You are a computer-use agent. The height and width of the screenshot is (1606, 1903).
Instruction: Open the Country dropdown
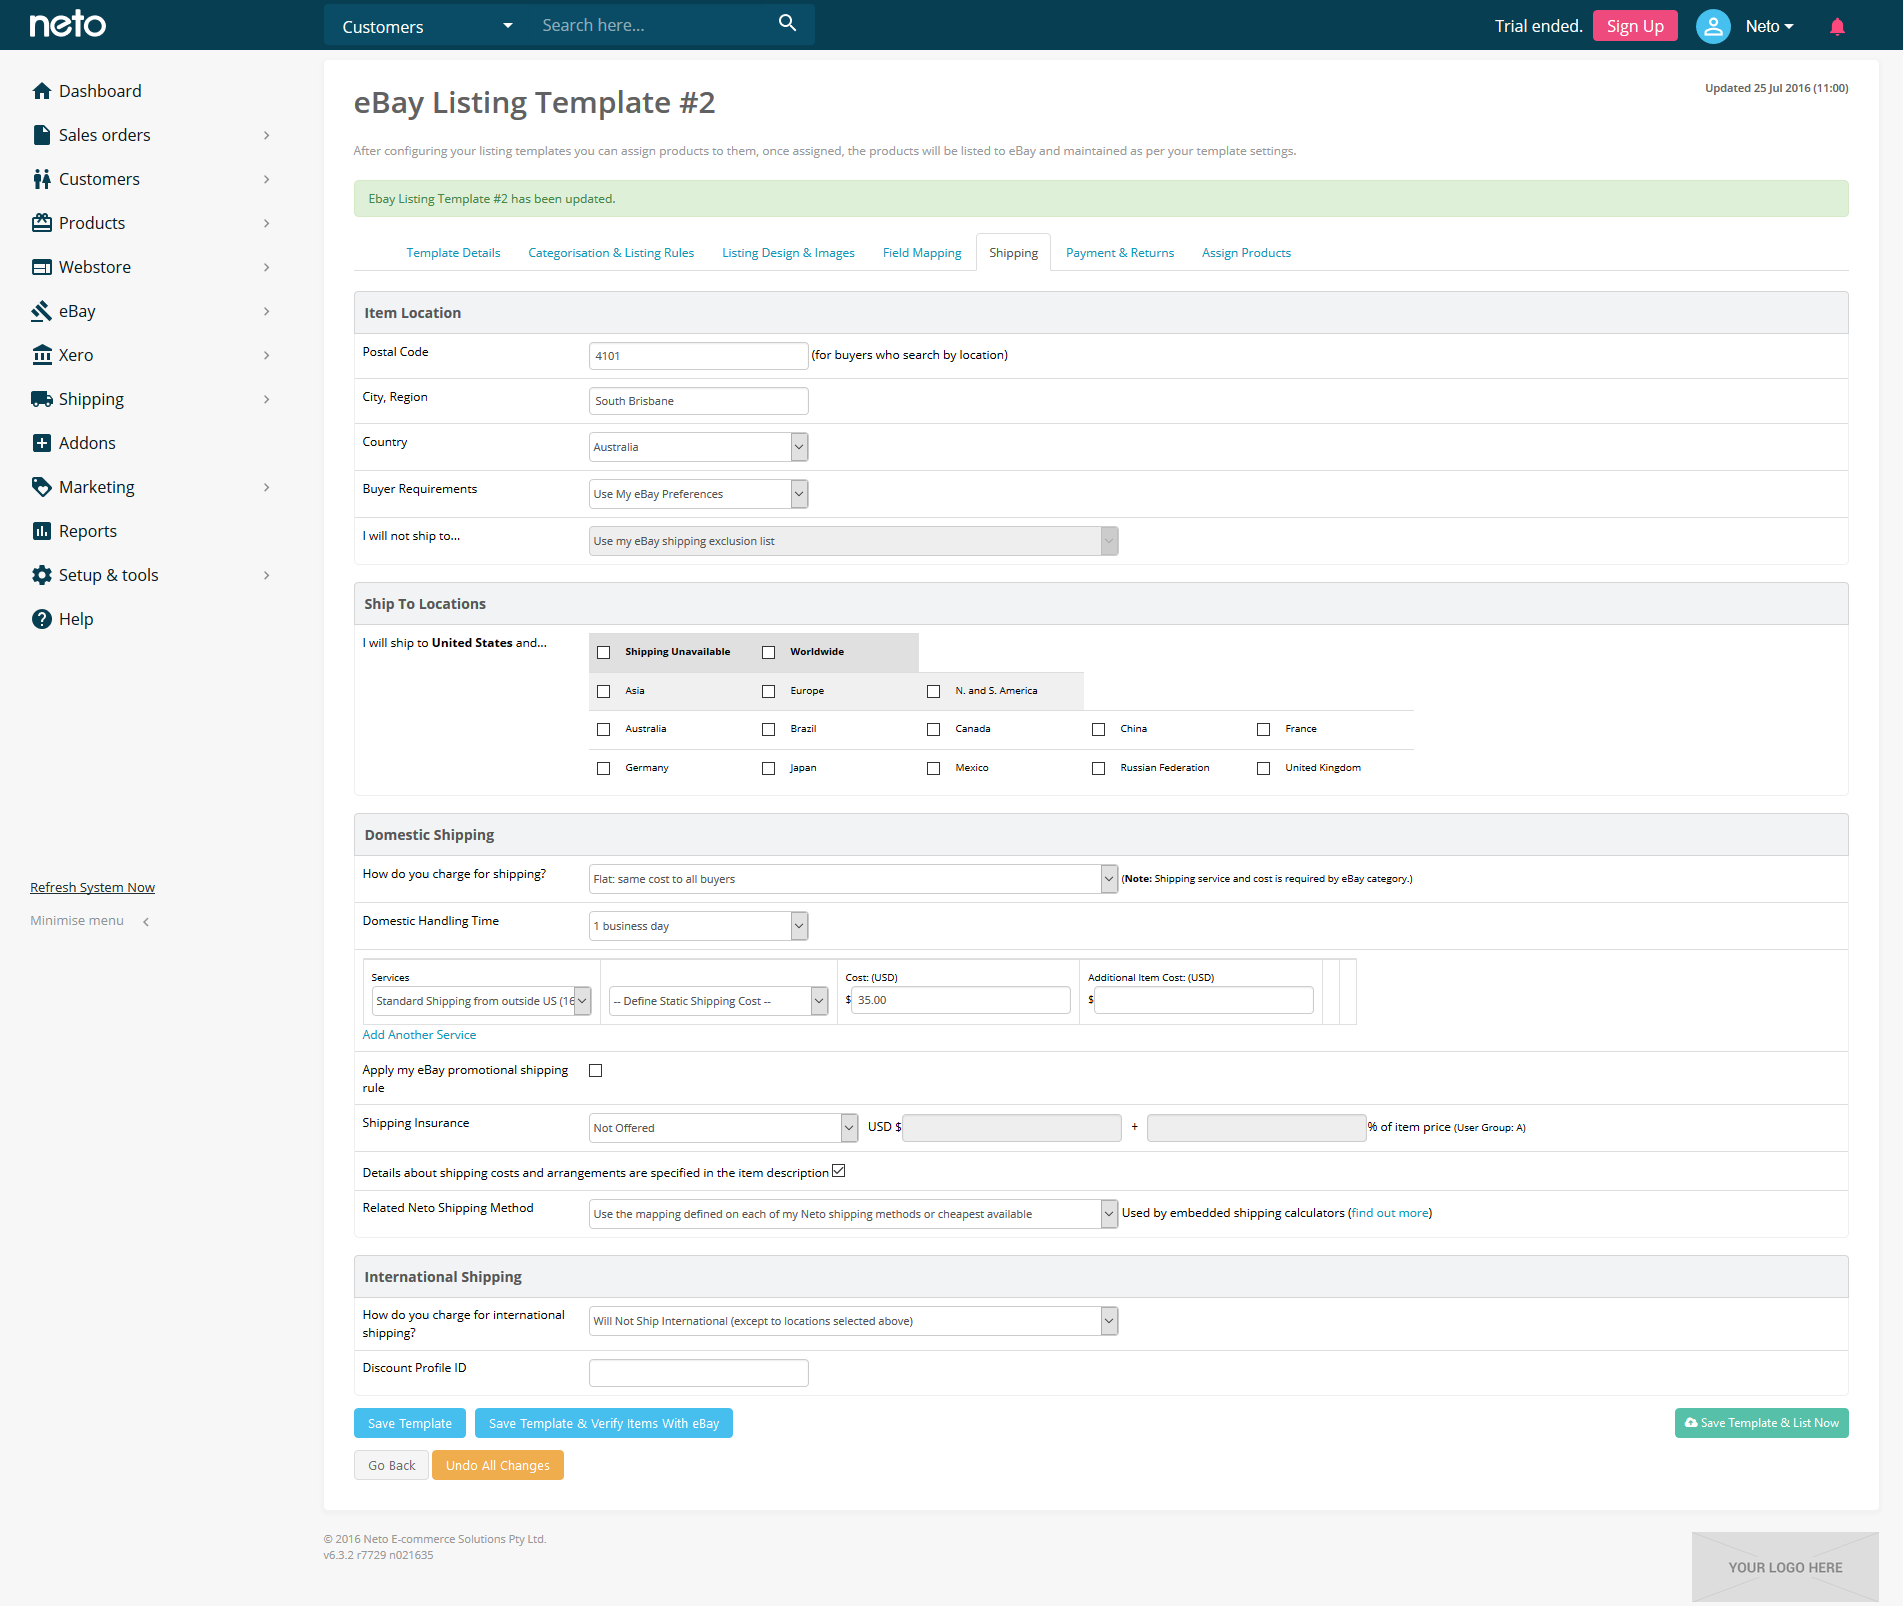[x=698, y=447]
